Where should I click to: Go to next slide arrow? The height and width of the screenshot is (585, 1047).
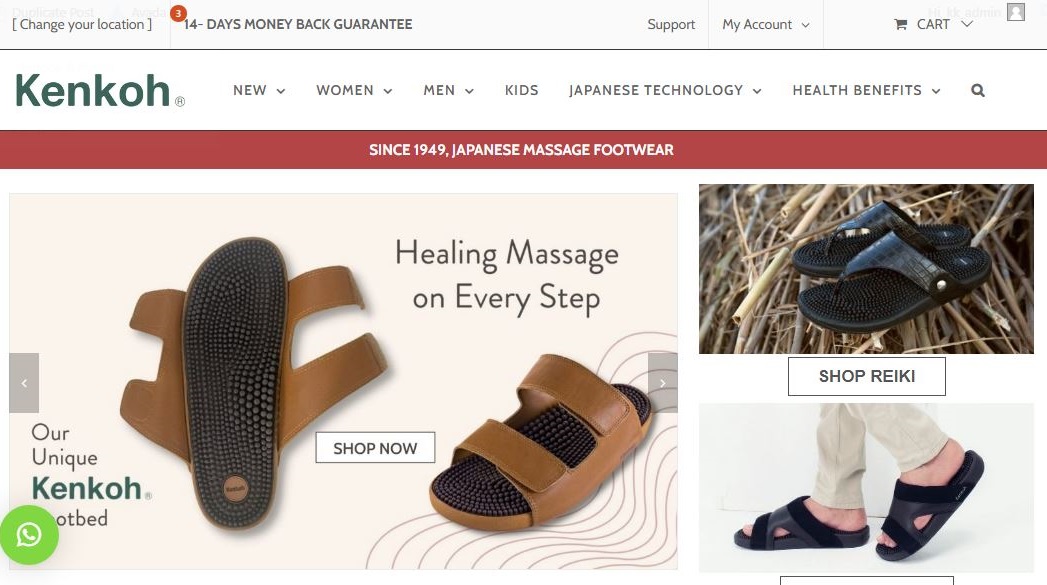coord(662,383)
